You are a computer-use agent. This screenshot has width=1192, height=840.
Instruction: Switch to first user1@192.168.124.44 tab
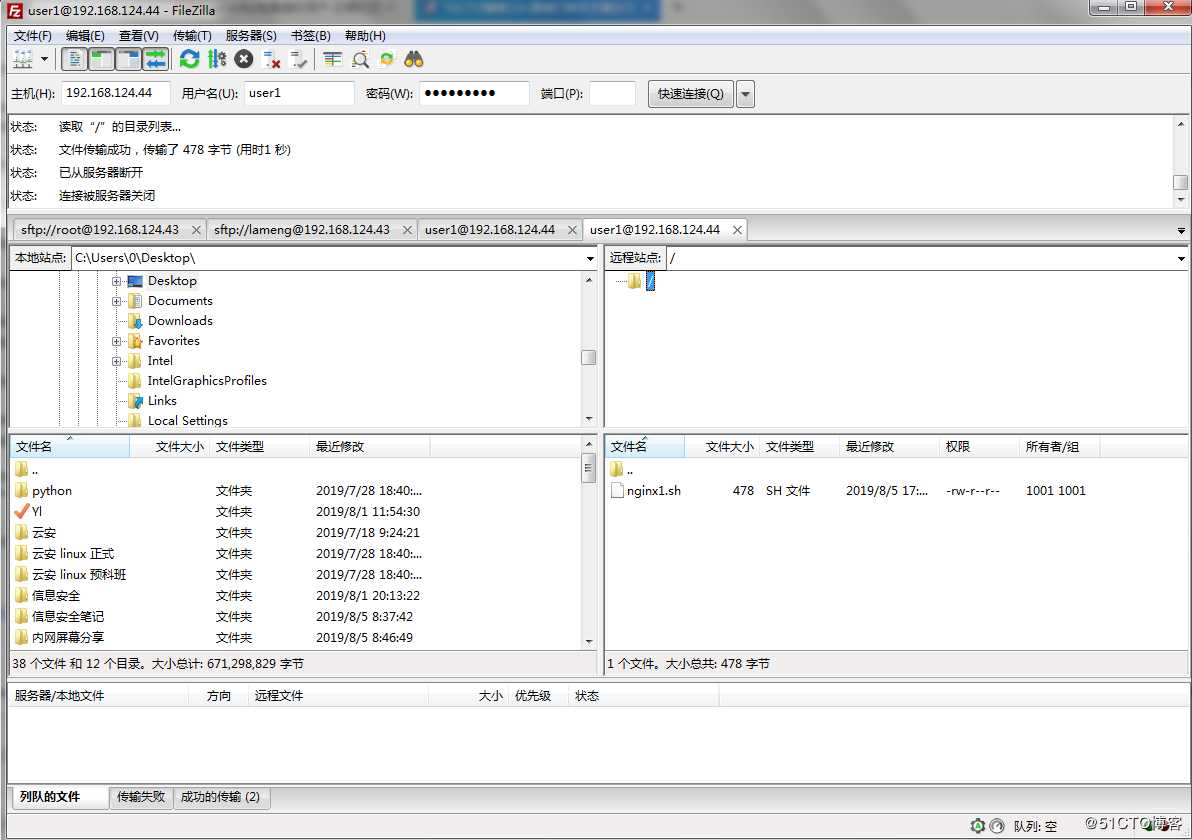[x=490, y=230]
